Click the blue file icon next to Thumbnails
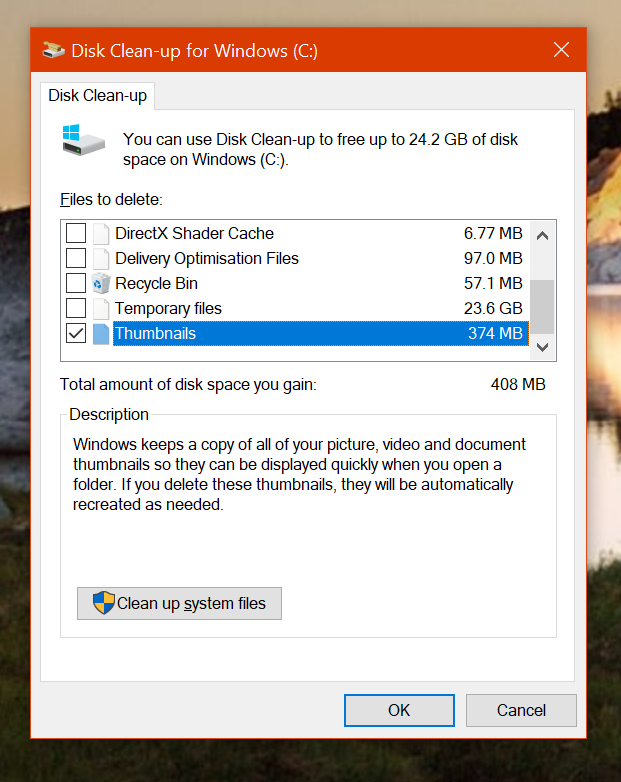The image size is (621, 782). click(101, 334)
